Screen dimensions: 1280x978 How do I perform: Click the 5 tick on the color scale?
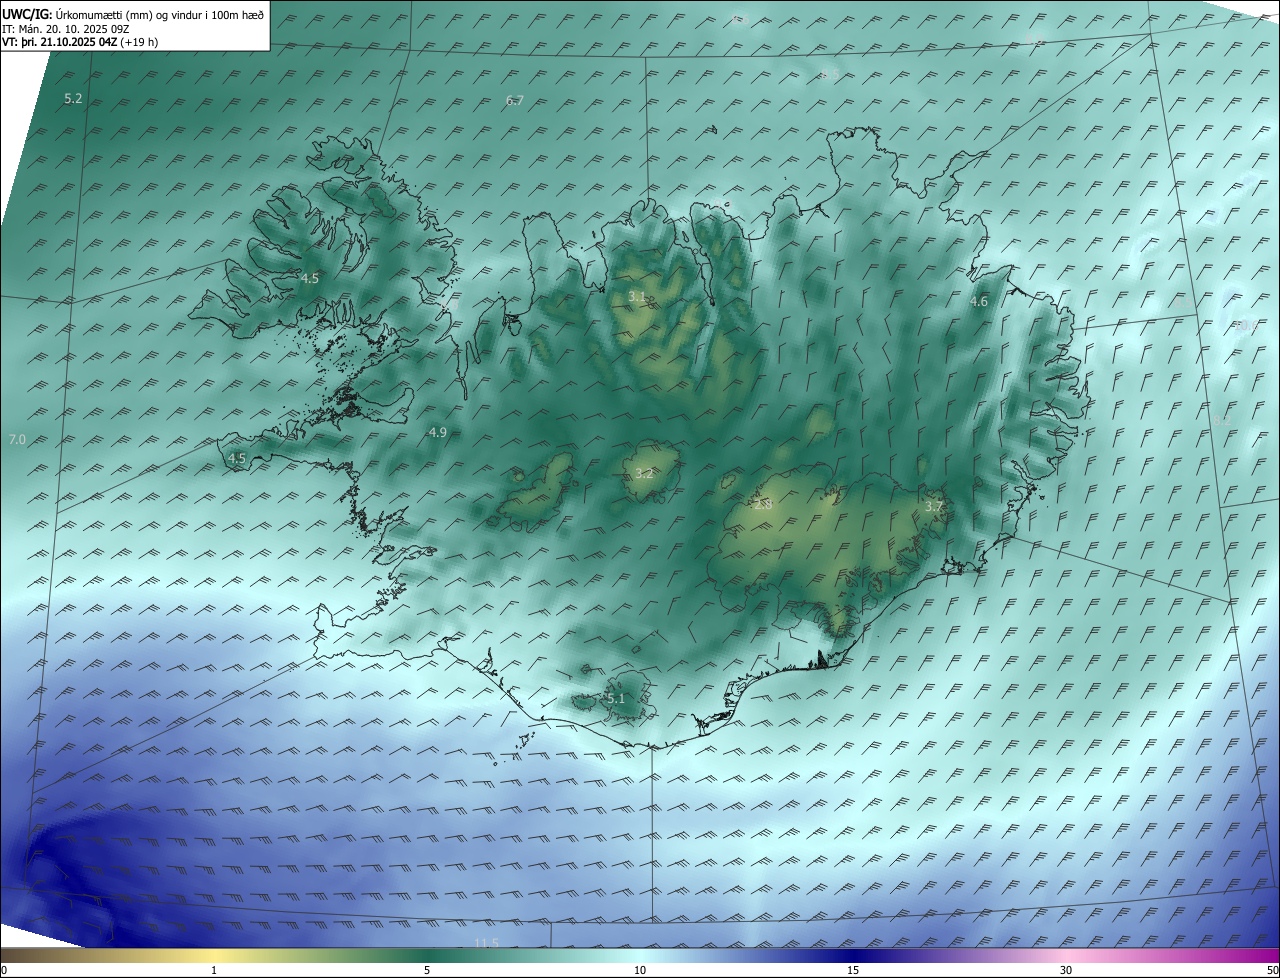coord(427,970)
